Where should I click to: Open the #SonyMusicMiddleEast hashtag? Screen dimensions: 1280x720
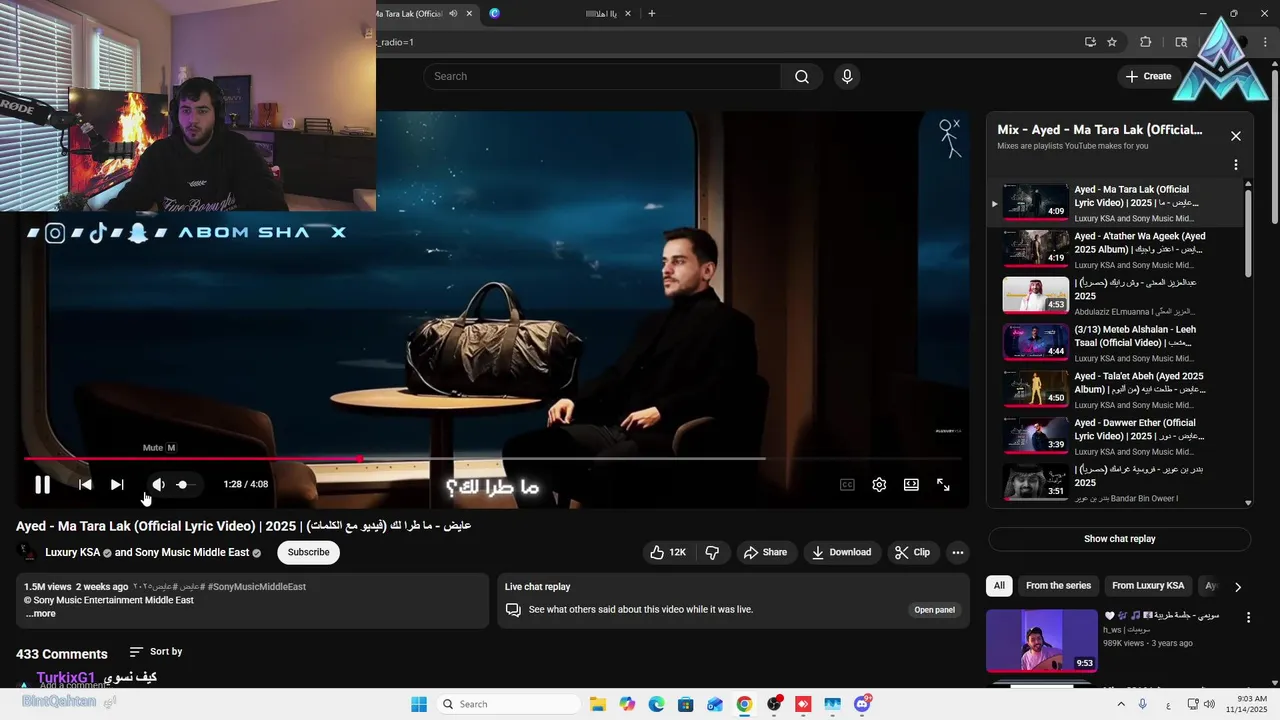coord(257,587)
